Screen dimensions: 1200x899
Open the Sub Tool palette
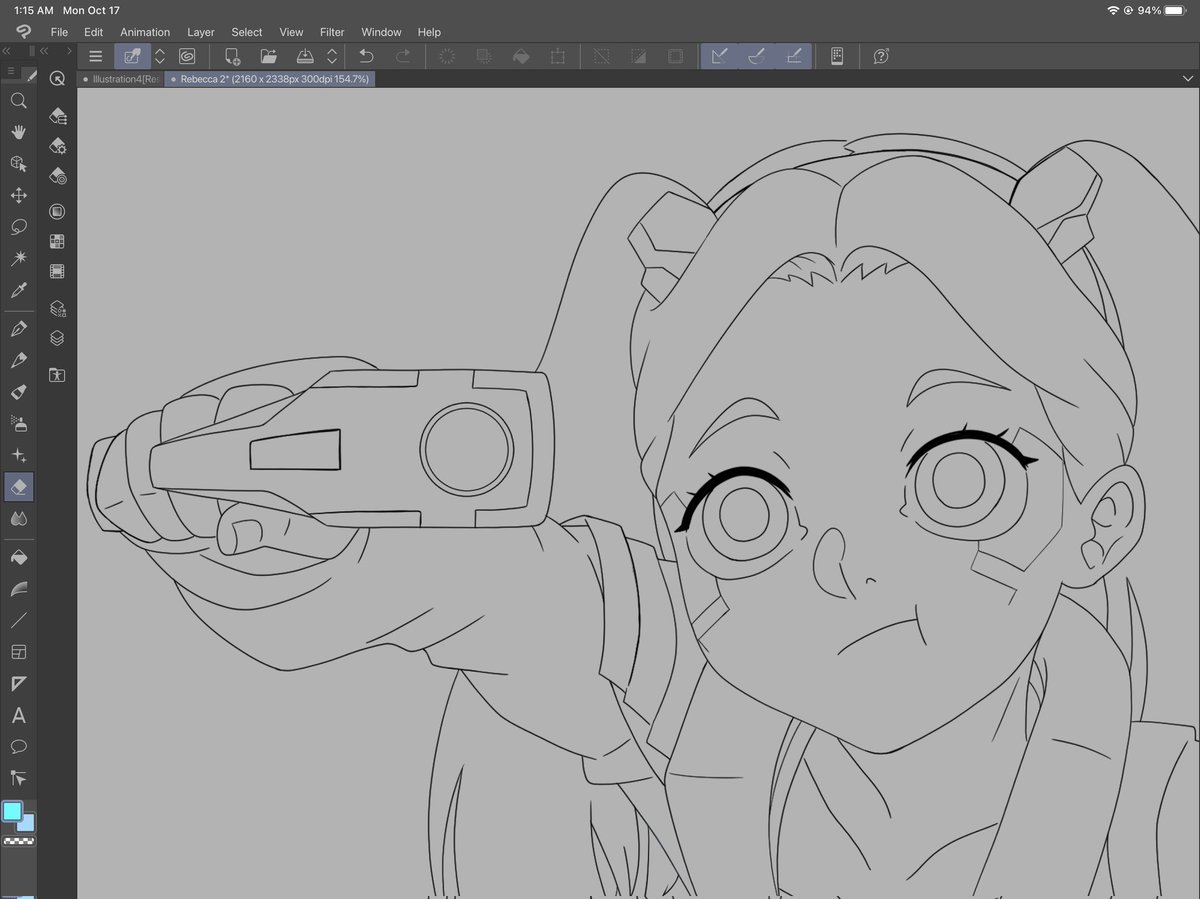tap(57, 116)
